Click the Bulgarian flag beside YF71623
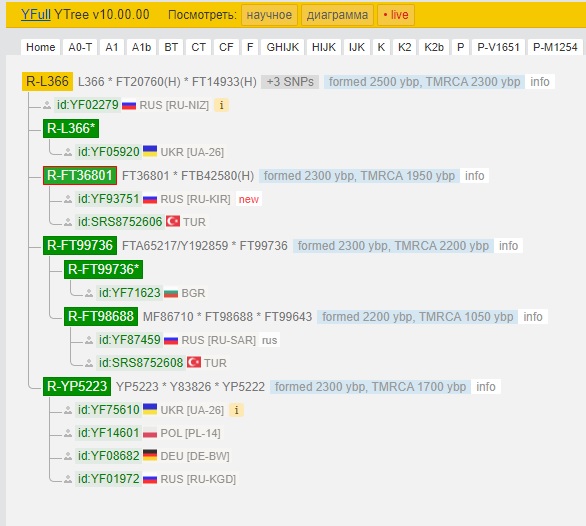The width and height of the screenshot is (586, 526). click(171, 292)
